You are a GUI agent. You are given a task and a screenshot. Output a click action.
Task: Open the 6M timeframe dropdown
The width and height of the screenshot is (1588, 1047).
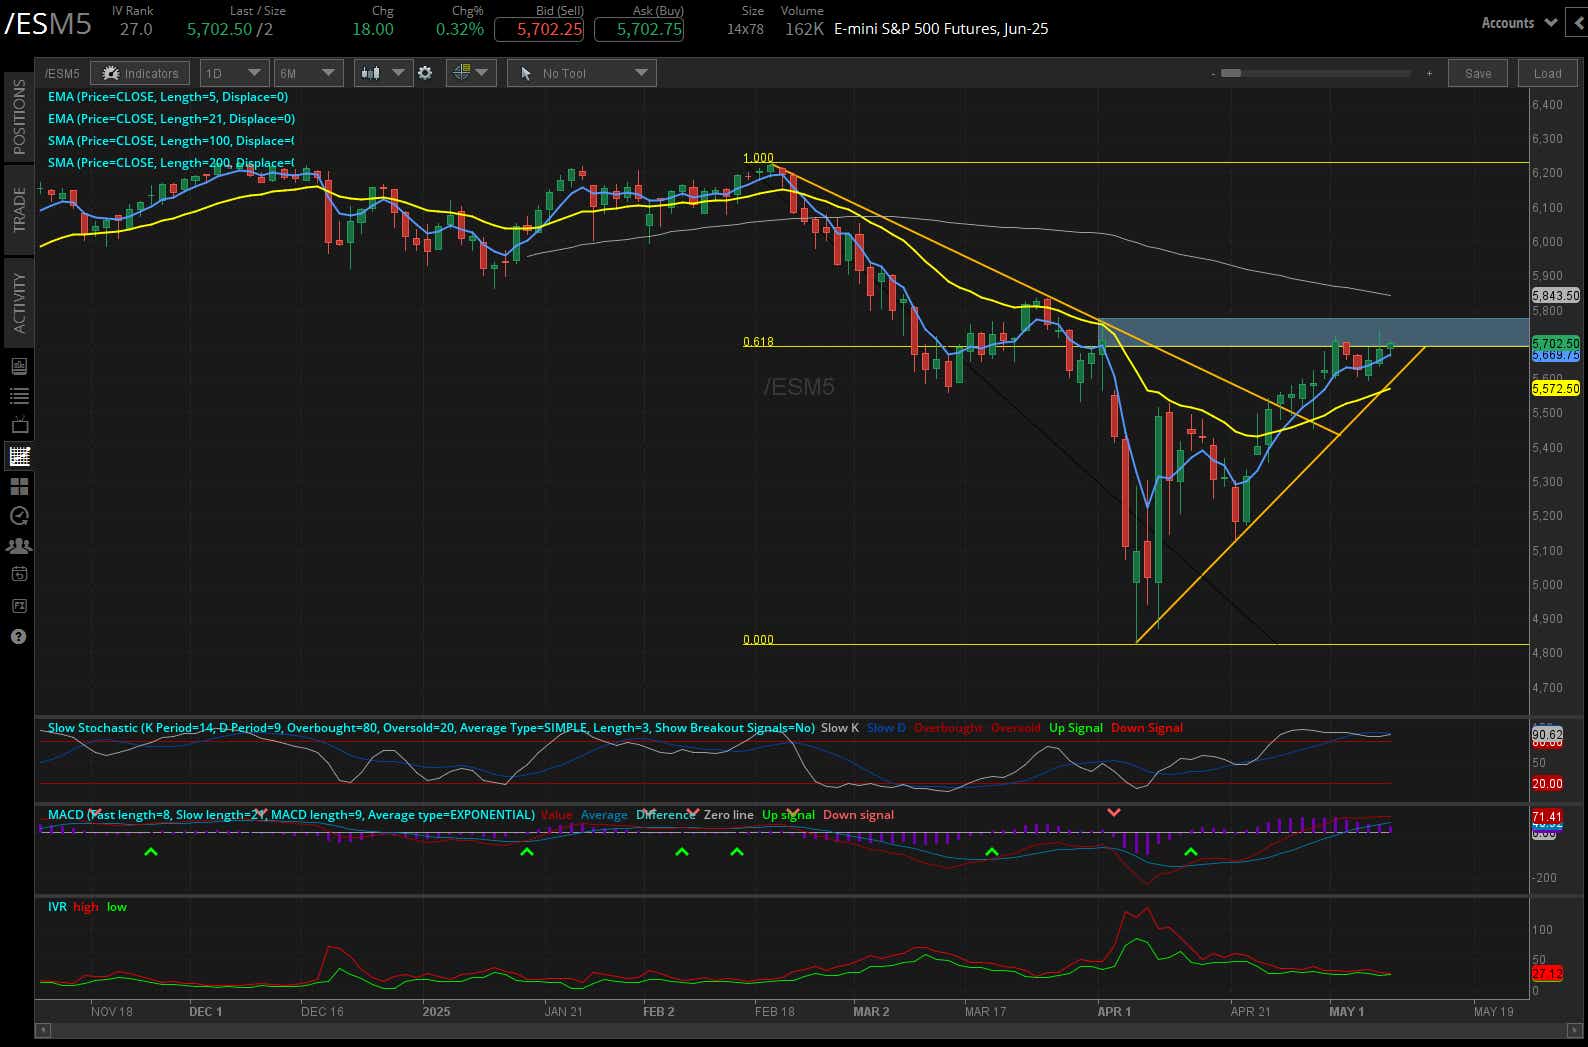(308, 73)
